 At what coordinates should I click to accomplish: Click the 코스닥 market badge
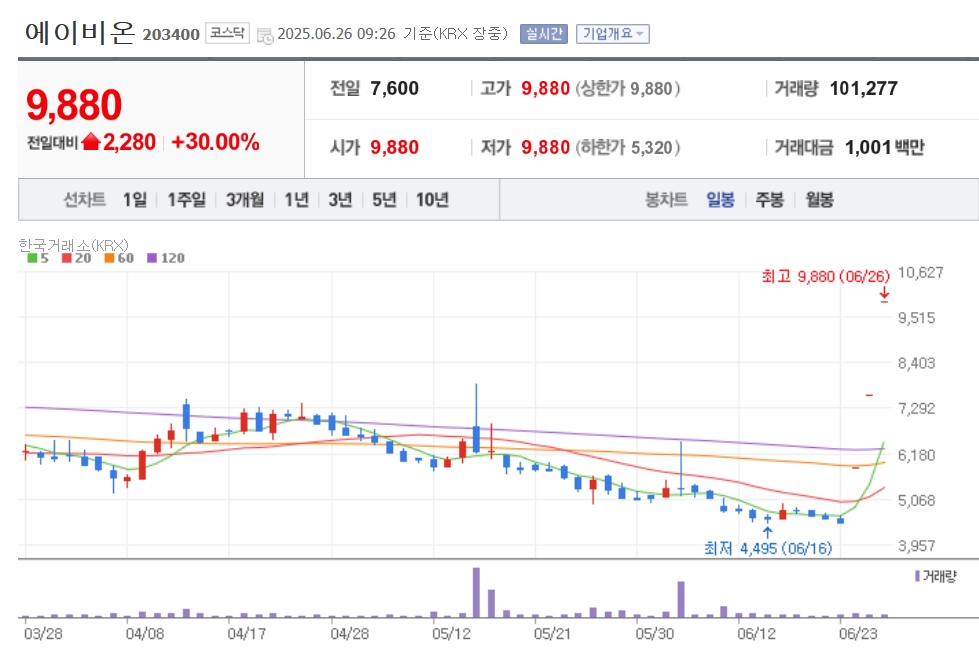tap(227, 32)
